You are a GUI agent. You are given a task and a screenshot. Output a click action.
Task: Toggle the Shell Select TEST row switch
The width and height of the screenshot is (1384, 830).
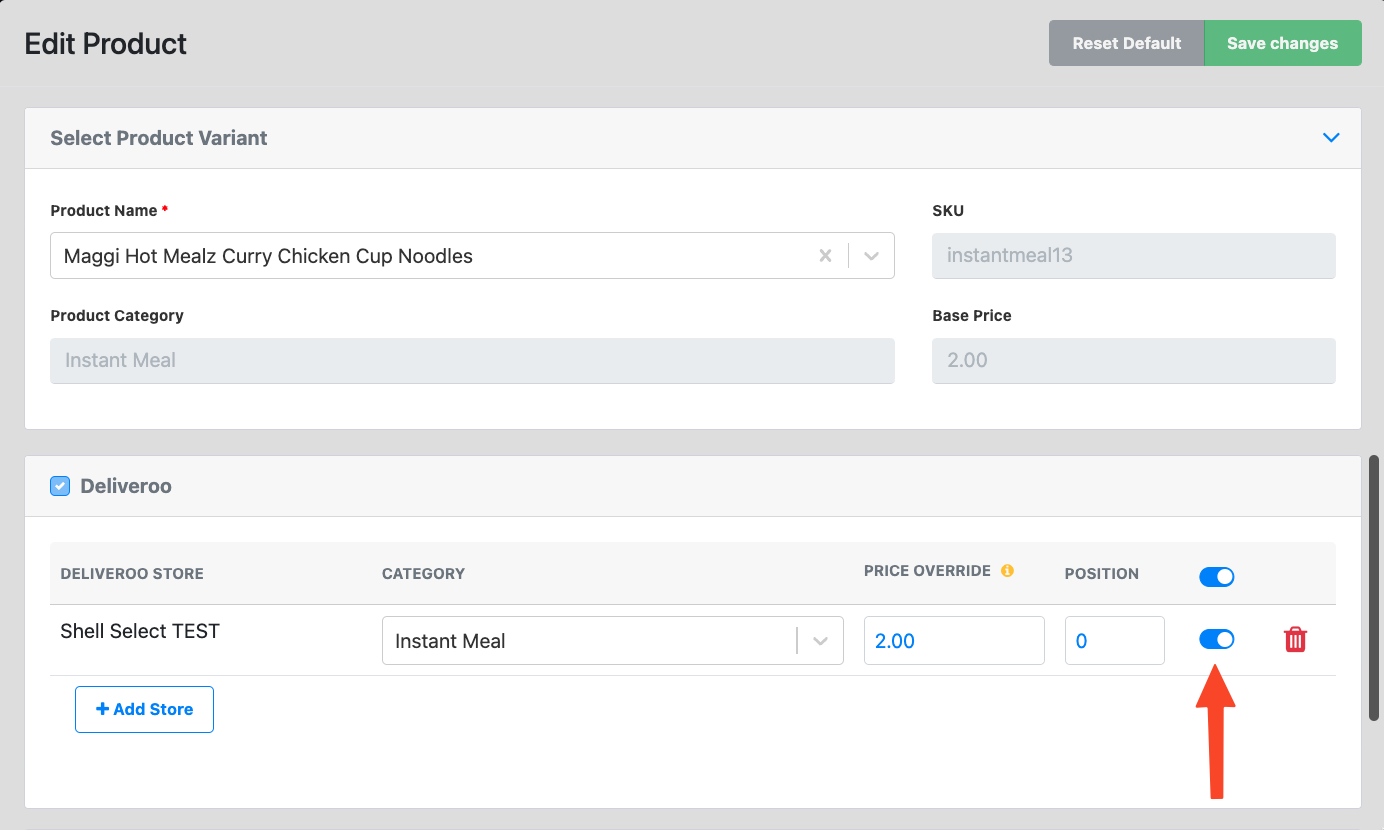pos(1217,639)
